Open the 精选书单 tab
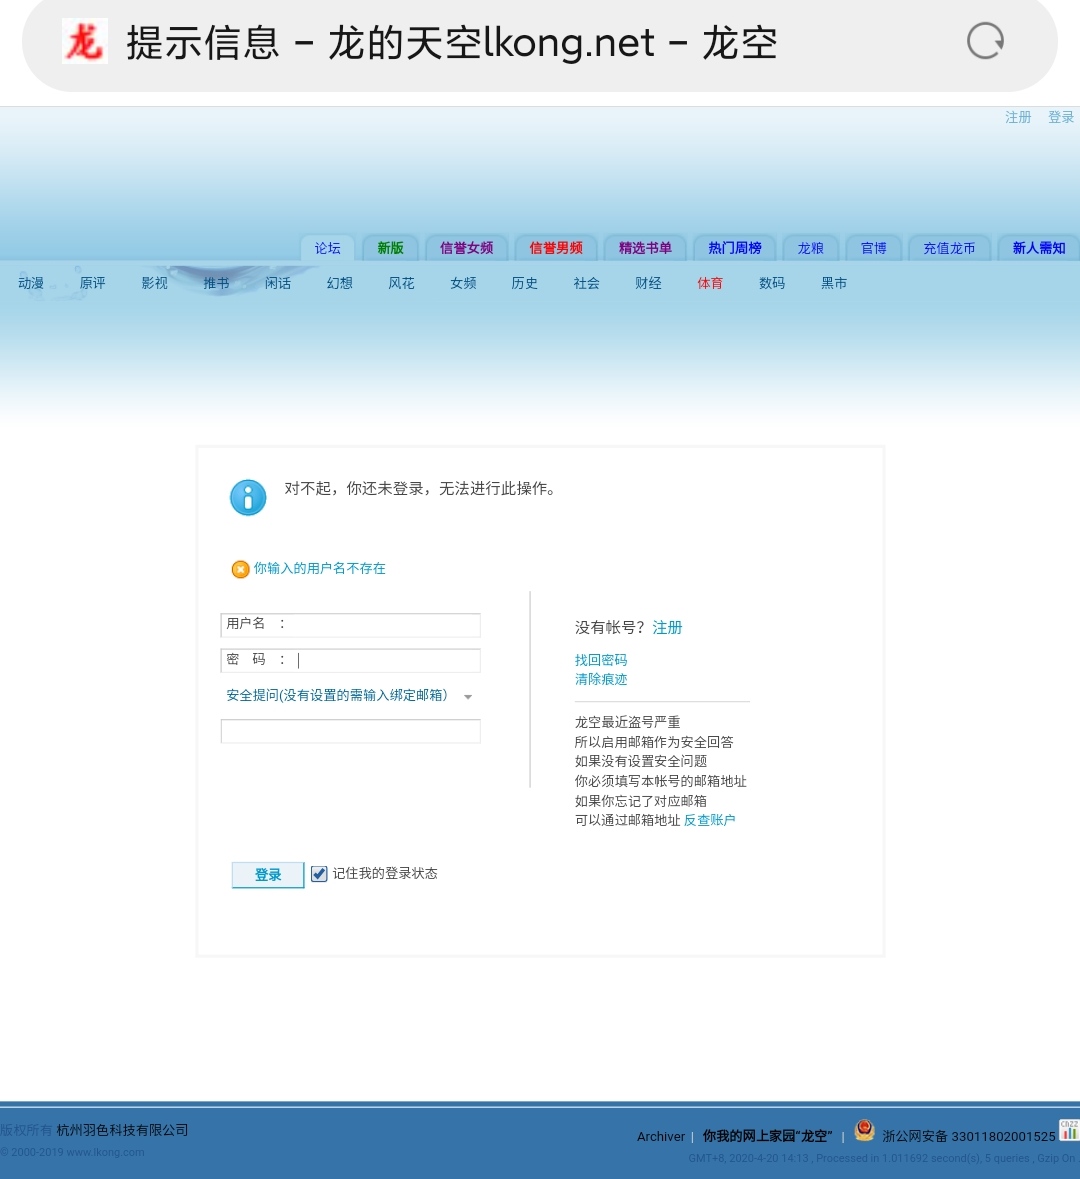This screenshot has height=1179, width=1080. (644, 247)
